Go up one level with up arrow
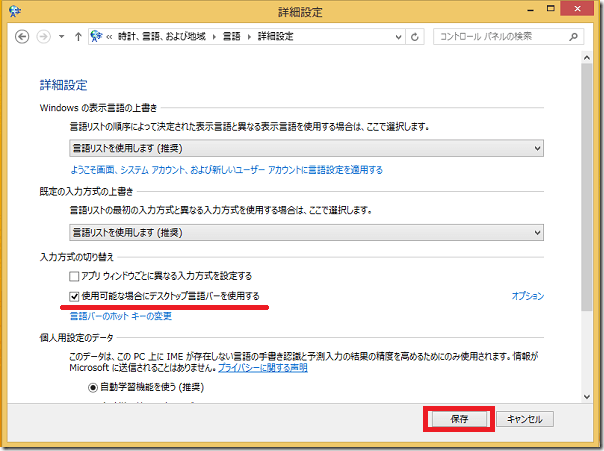This screenshot has width=604, height=451. tap(76, 37)
